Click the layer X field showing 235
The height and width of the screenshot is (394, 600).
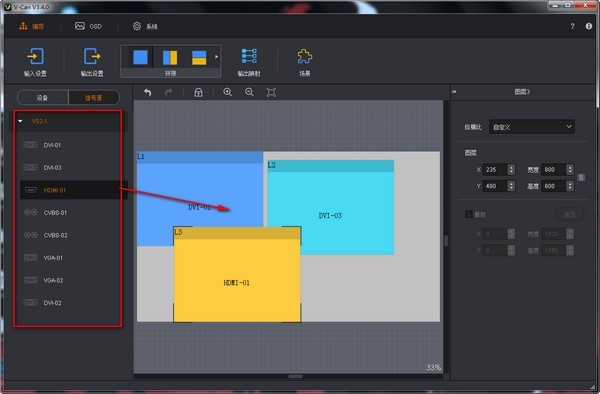(495, 169)
